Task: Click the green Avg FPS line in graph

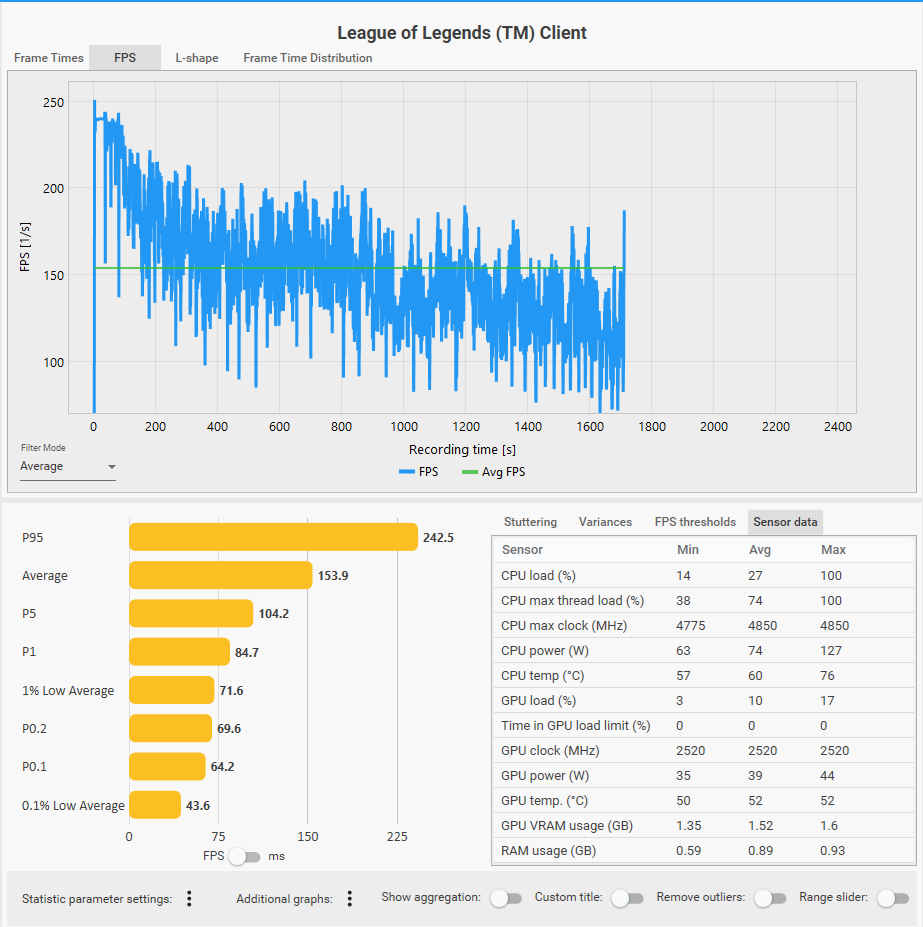Action: 359,268
